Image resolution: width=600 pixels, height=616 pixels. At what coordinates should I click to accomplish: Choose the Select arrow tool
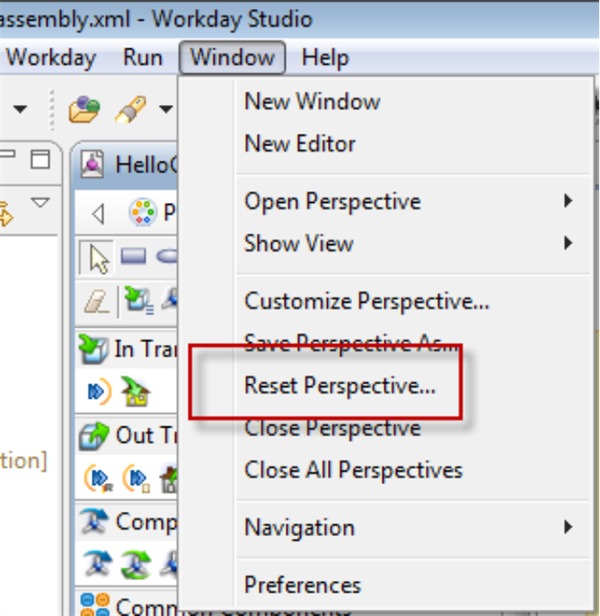pos(97,258)
